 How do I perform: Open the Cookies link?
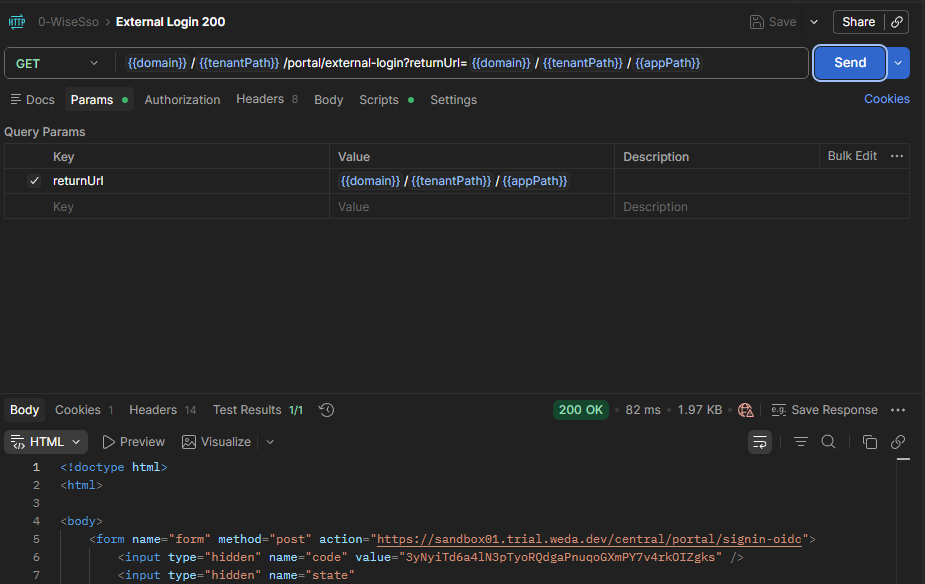click(887, 99)
